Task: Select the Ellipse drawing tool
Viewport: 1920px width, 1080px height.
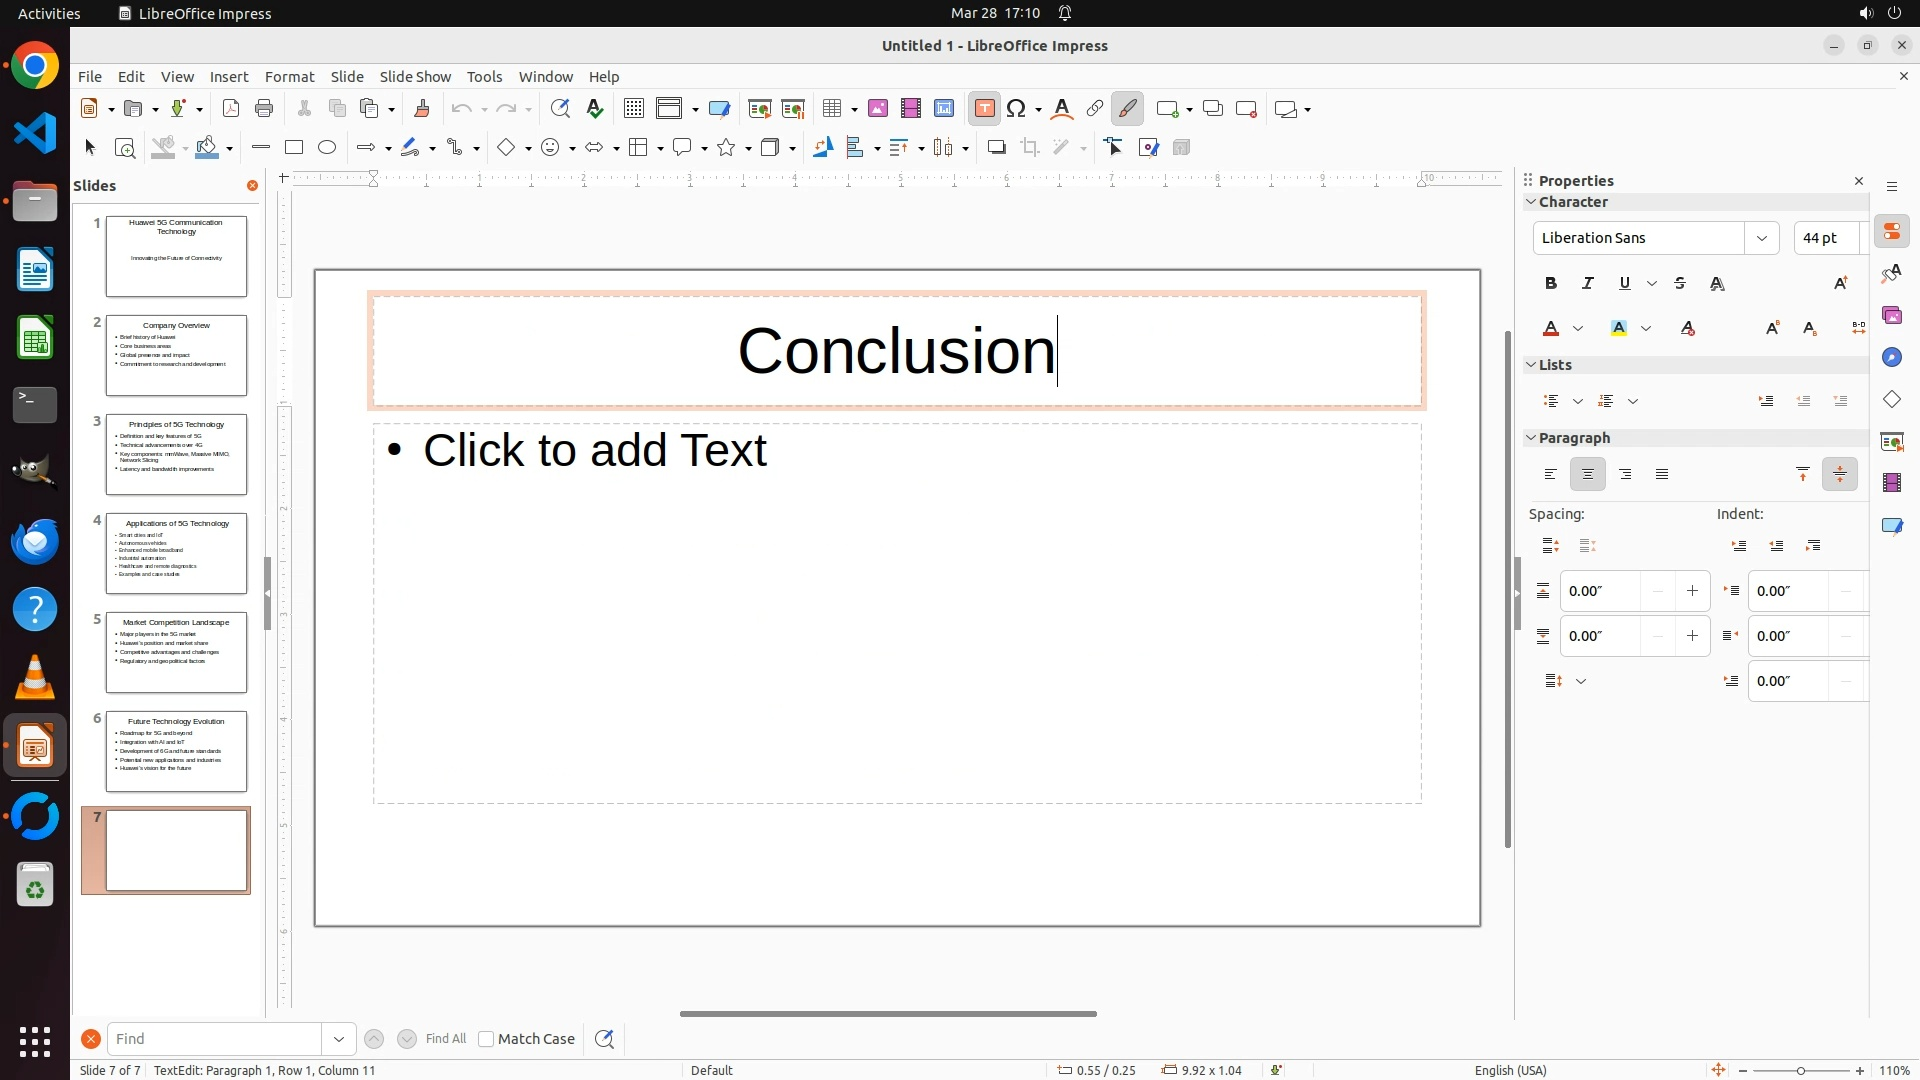Action: click(x=327, y=148)
